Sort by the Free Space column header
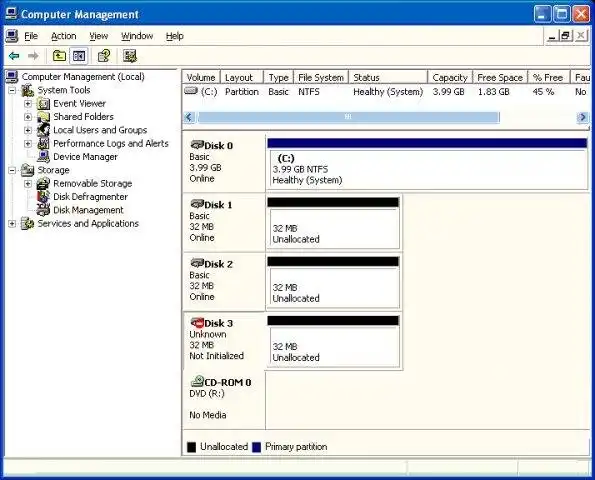Screen dimensions: 595x480 pos(500,77)
